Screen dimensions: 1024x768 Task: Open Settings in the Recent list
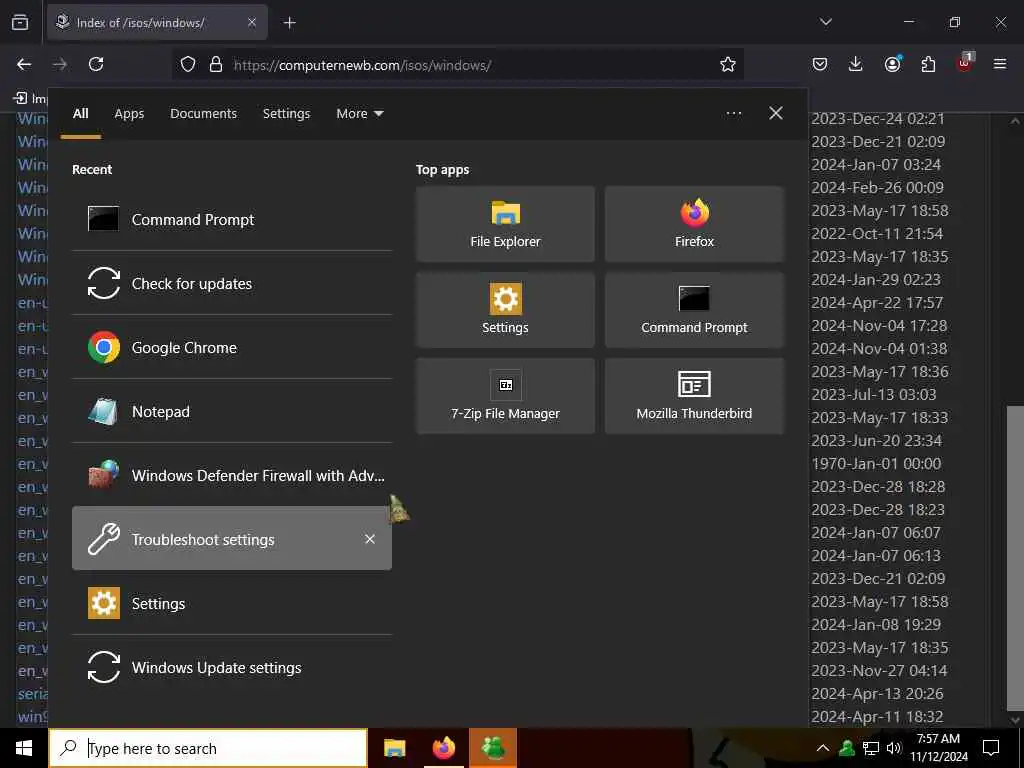tap(232, 603)
